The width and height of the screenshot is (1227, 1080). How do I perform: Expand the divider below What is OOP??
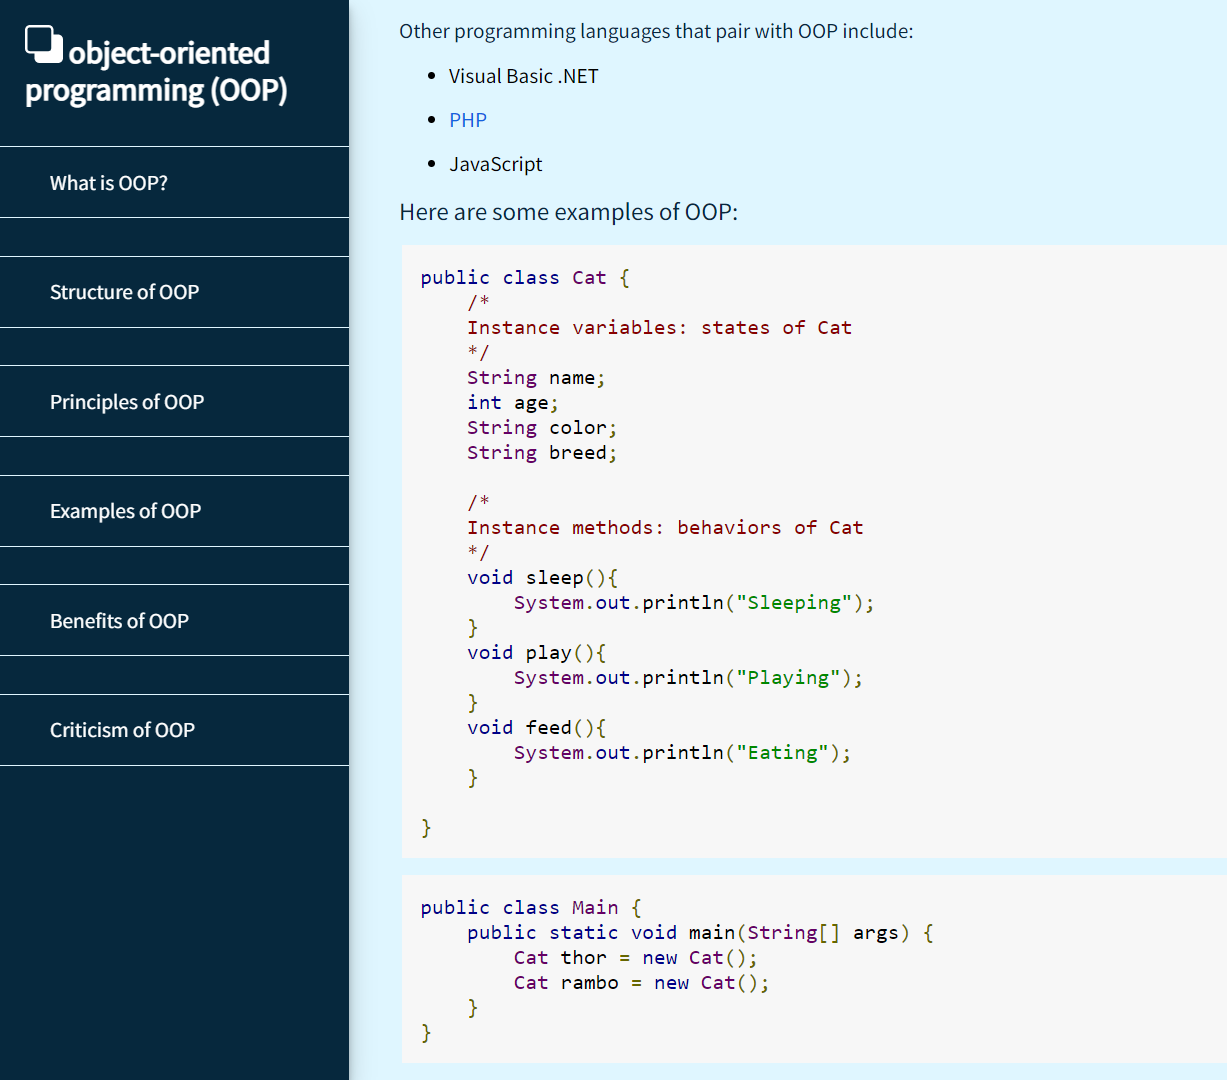pos(174,237)
